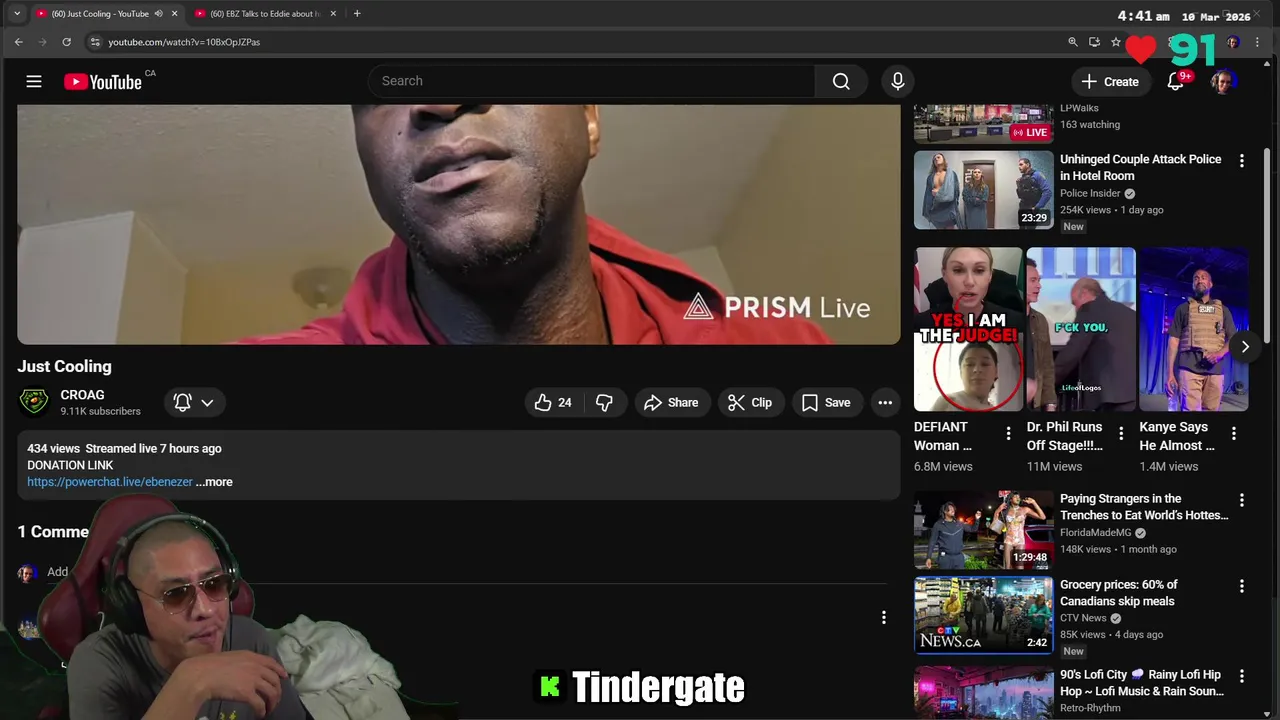Image resolution: width=1280 pixels, height=720 pixels.
Task: Open options for Dr. Phil short
Action: [x=1121, y=434]
